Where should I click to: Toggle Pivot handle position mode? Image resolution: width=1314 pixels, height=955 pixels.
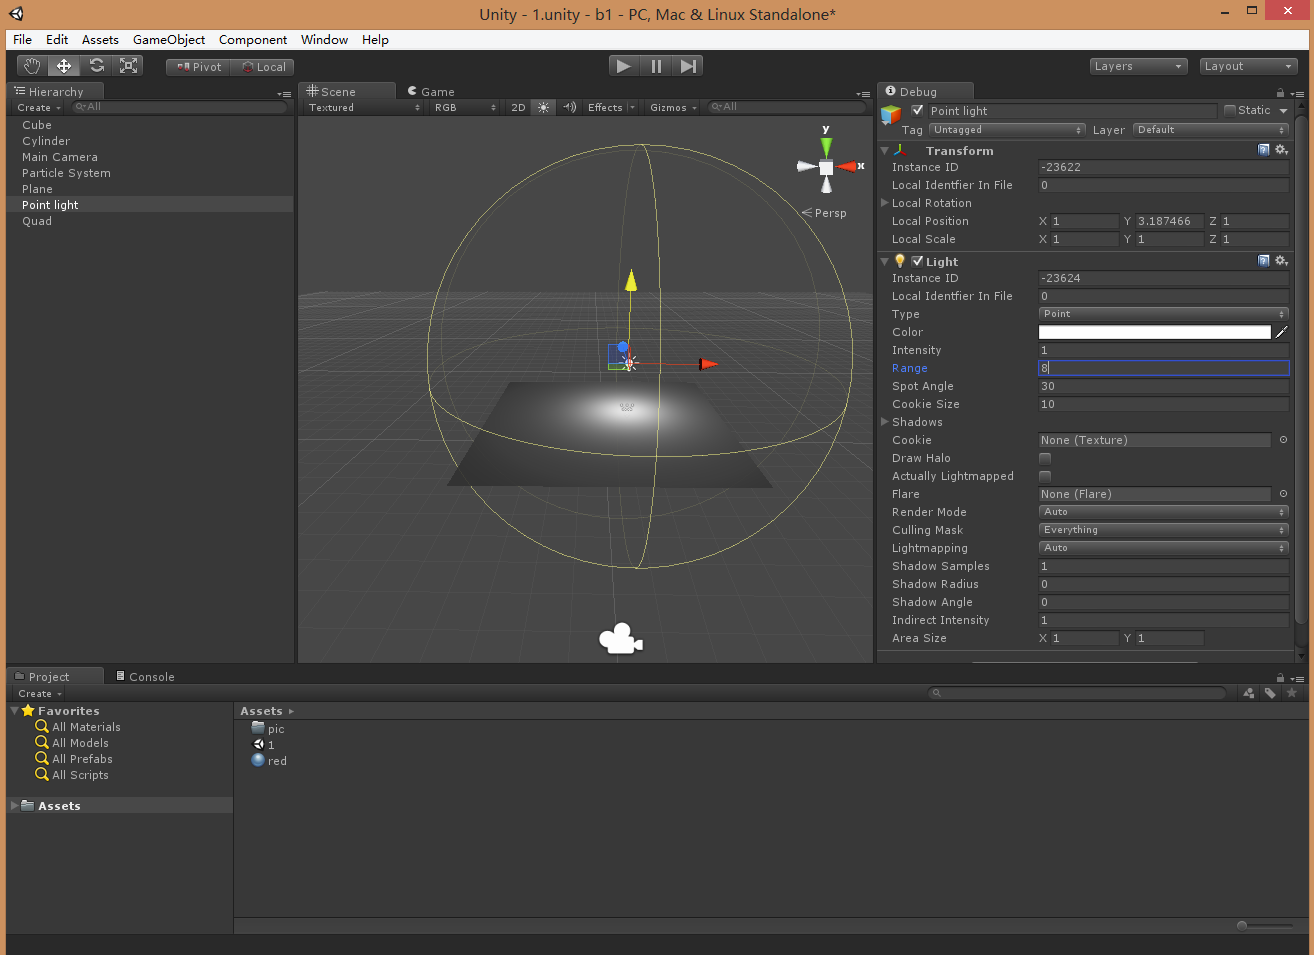tap(199, 67)
